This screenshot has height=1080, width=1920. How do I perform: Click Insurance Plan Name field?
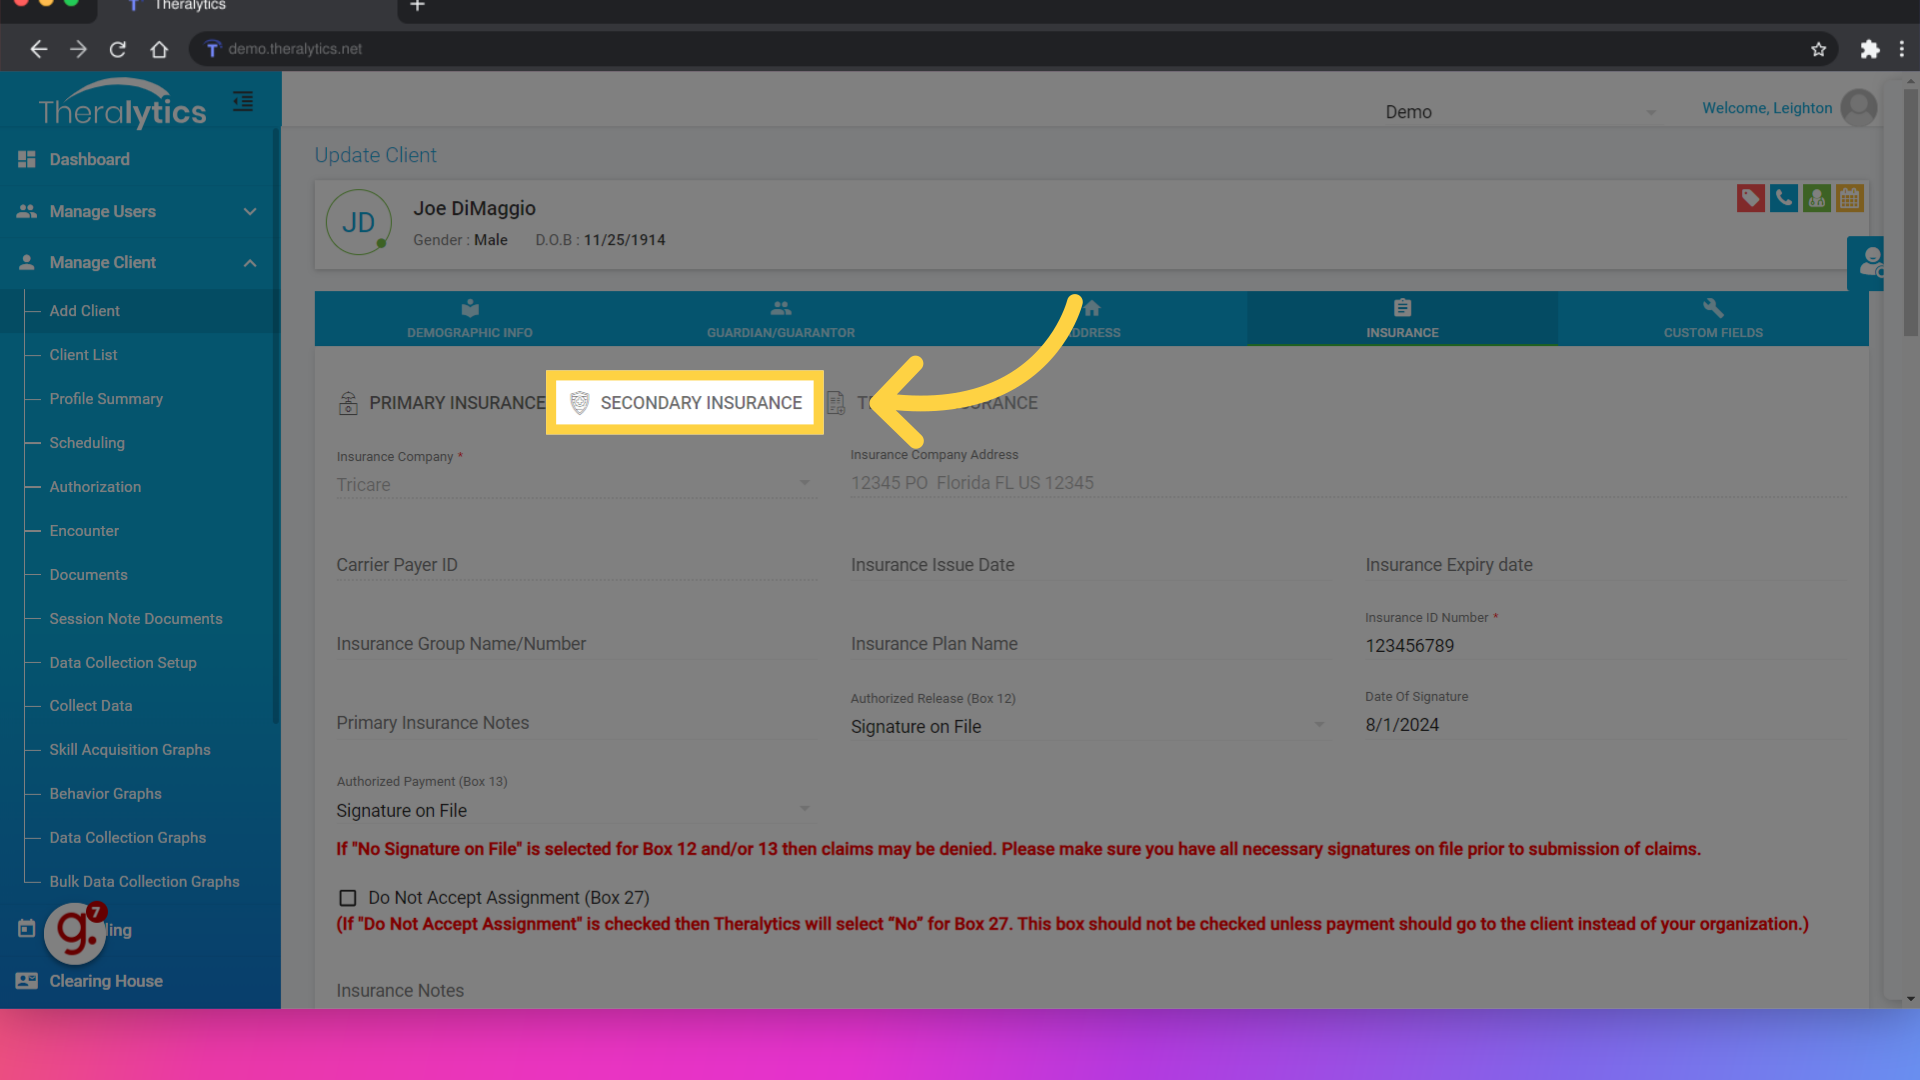point(1090,644)
